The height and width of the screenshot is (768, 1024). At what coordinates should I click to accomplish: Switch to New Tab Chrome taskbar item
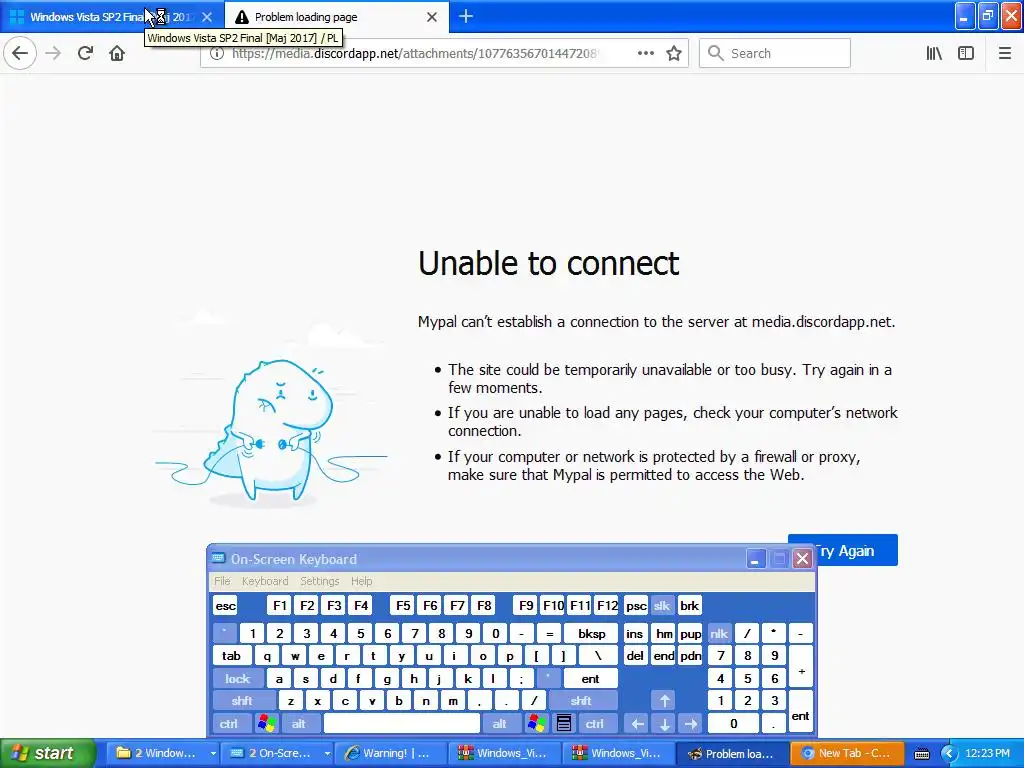click(x=846, y=754)
